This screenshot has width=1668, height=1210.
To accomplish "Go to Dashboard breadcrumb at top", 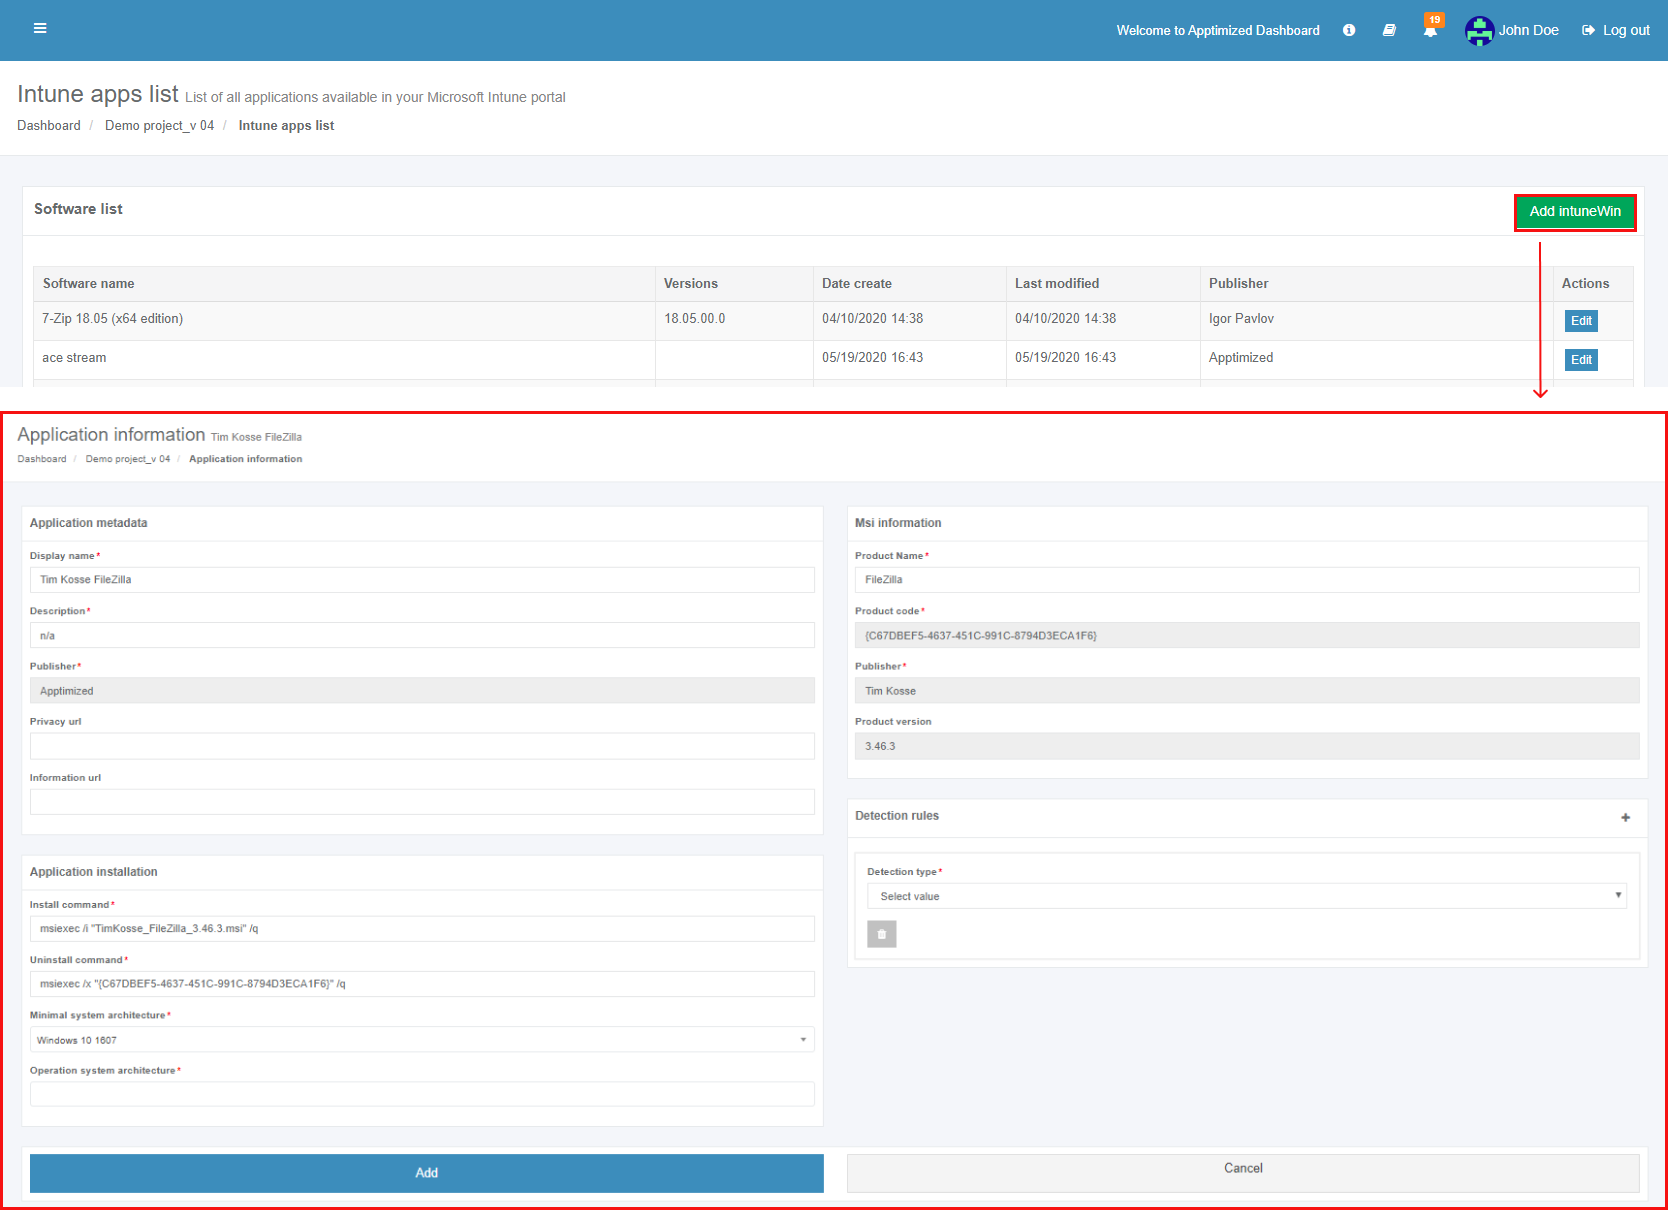I will [x=49, y=125].
